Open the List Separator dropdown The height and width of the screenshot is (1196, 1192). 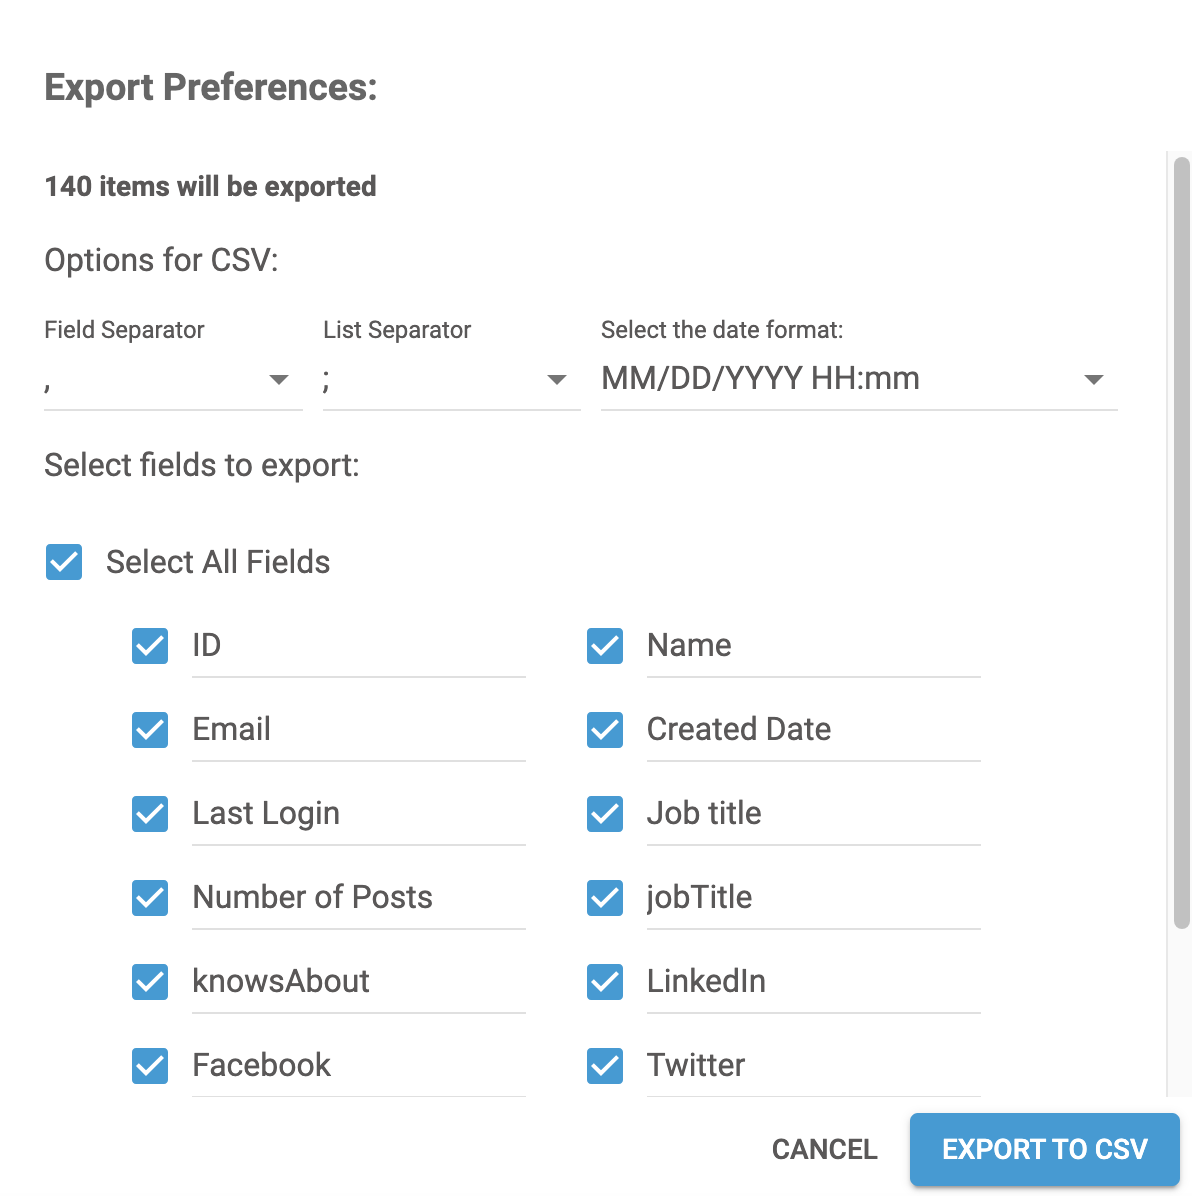point(450,380)
